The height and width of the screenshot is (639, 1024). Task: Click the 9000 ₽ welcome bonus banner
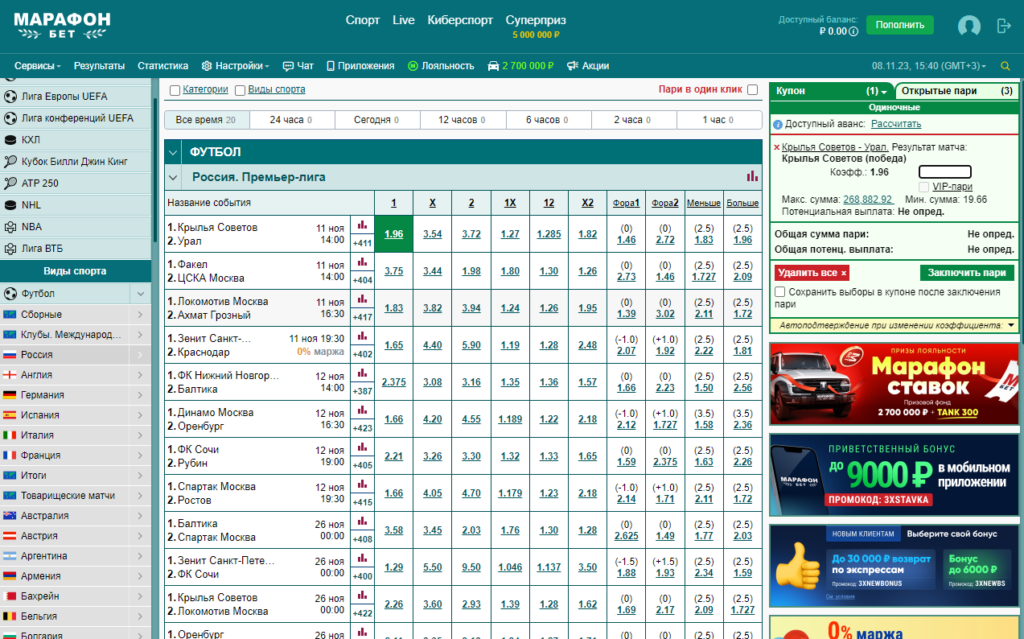(x=894, y=475)
